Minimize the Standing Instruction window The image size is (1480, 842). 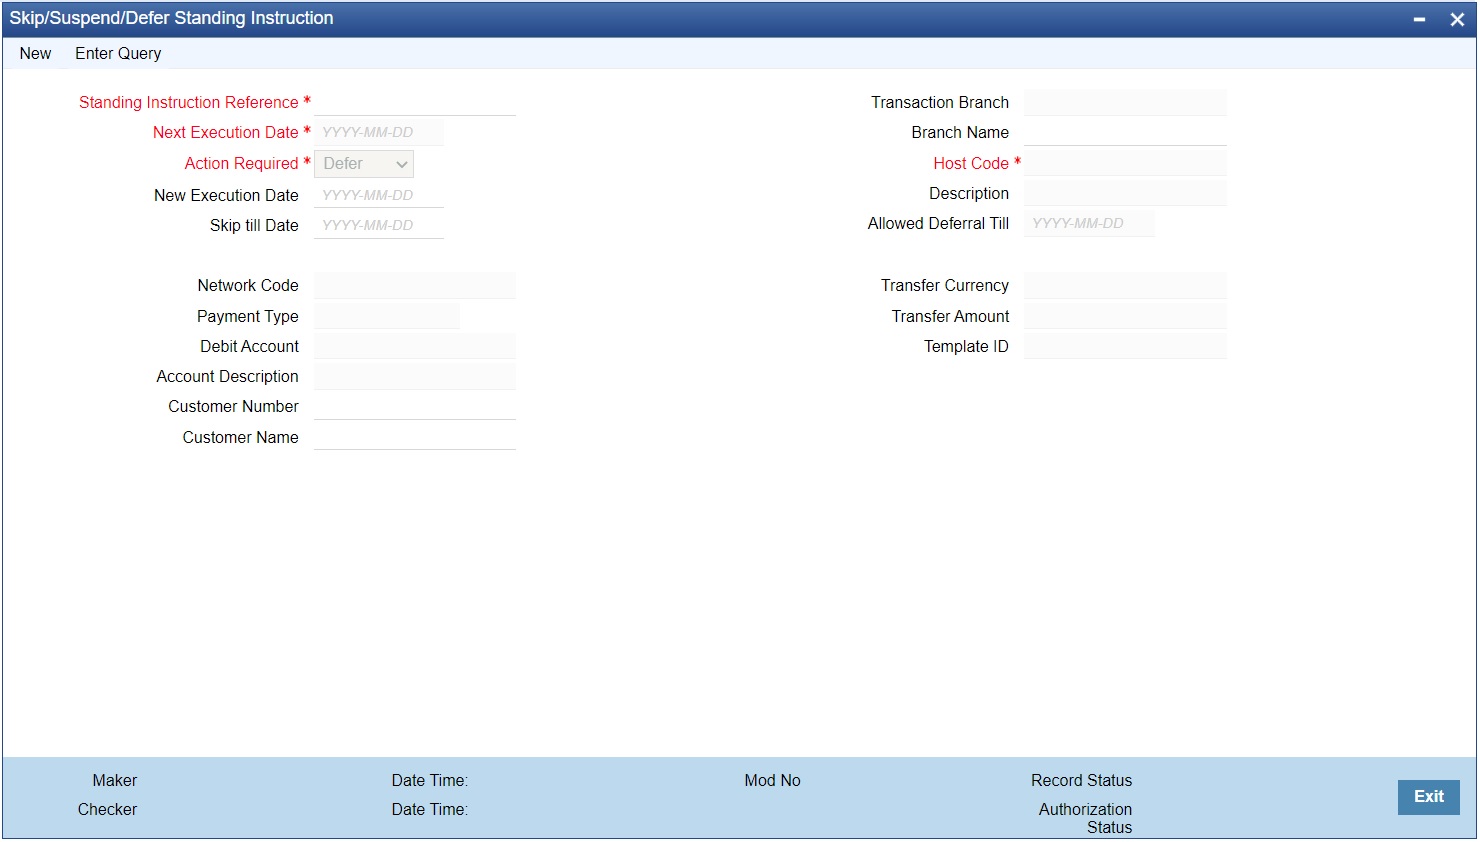pyautogui.click(x=1419, y=19)
